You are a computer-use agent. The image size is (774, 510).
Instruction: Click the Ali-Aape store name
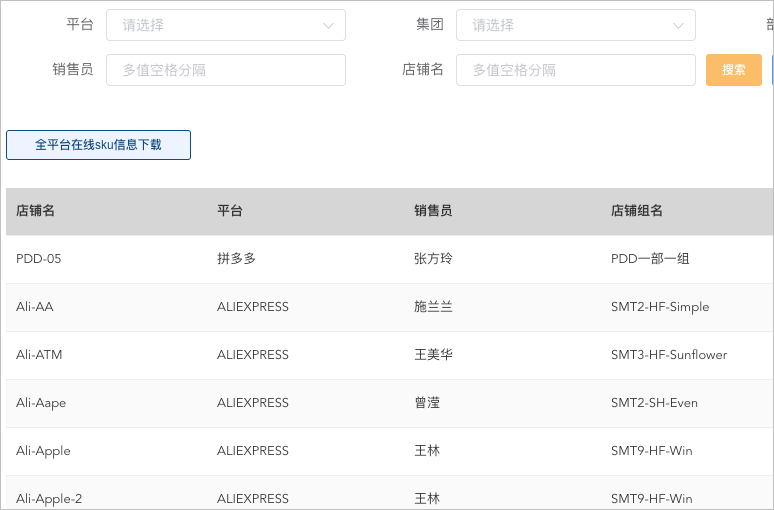pos(41,403)
